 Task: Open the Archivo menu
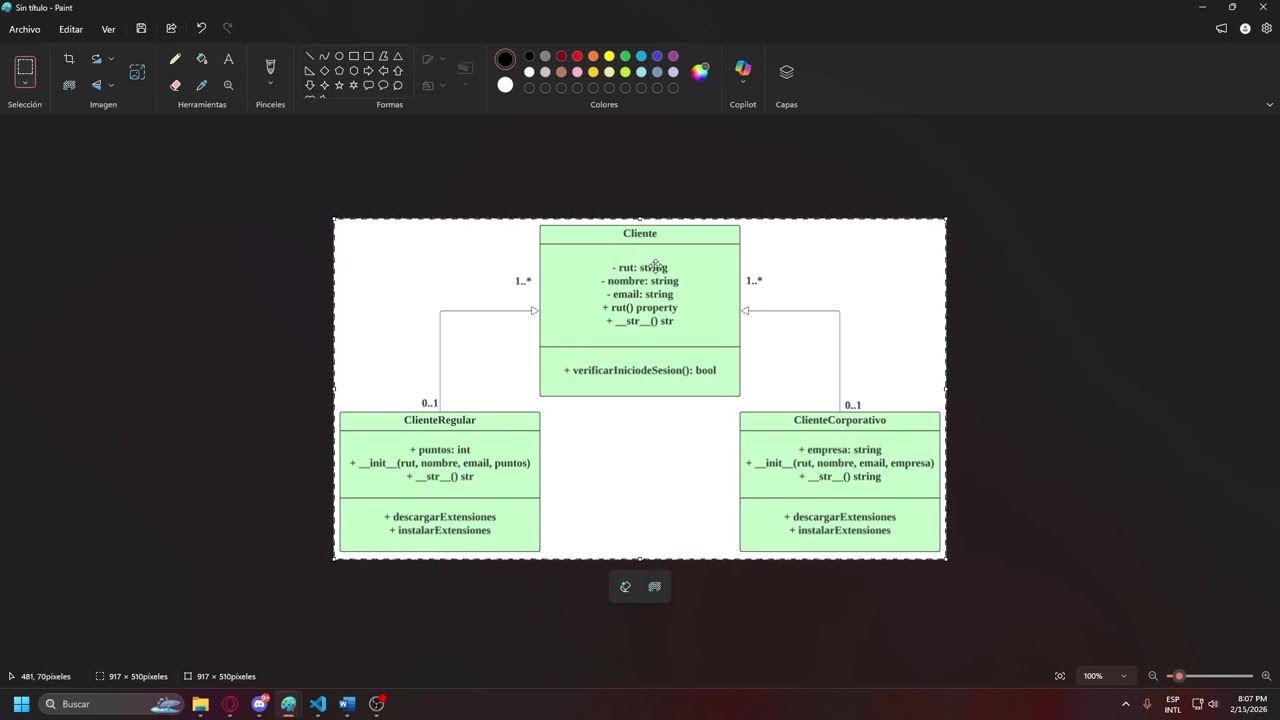(x=25, y=29)
